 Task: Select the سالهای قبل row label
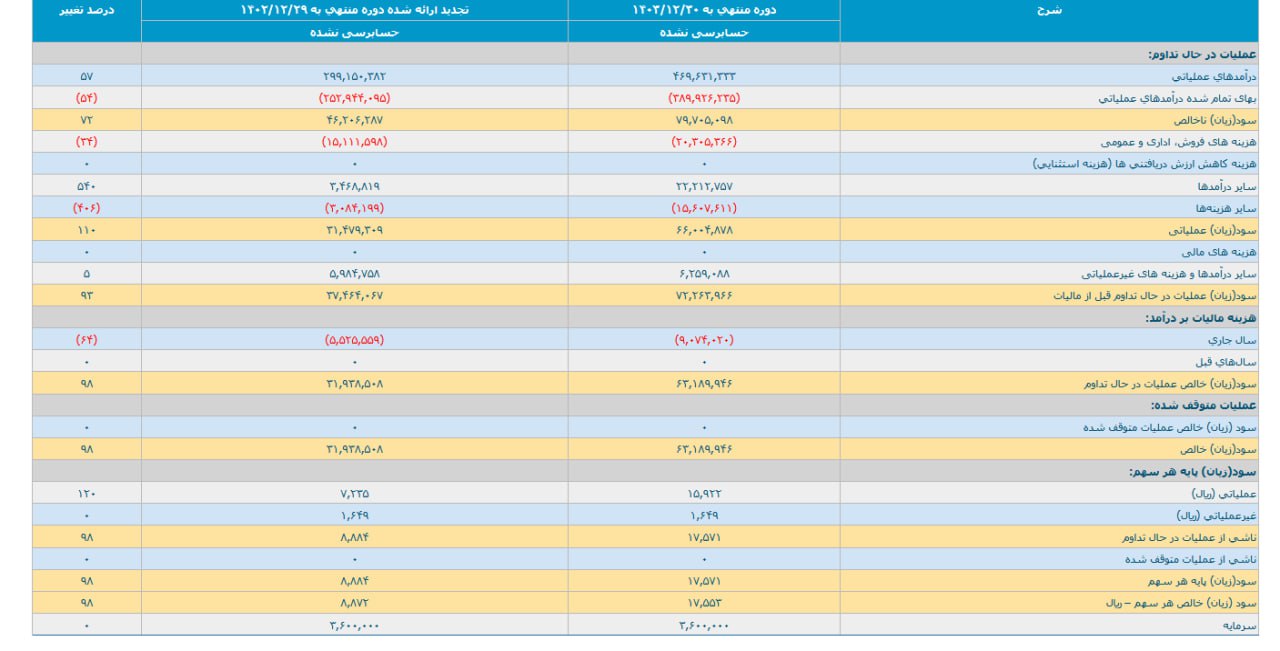coord(1232,362)
